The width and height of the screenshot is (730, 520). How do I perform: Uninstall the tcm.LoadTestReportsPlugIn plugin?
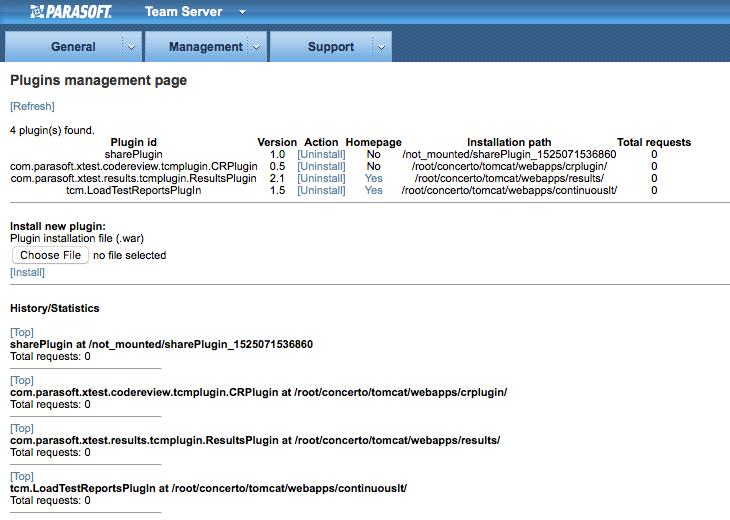321,191
